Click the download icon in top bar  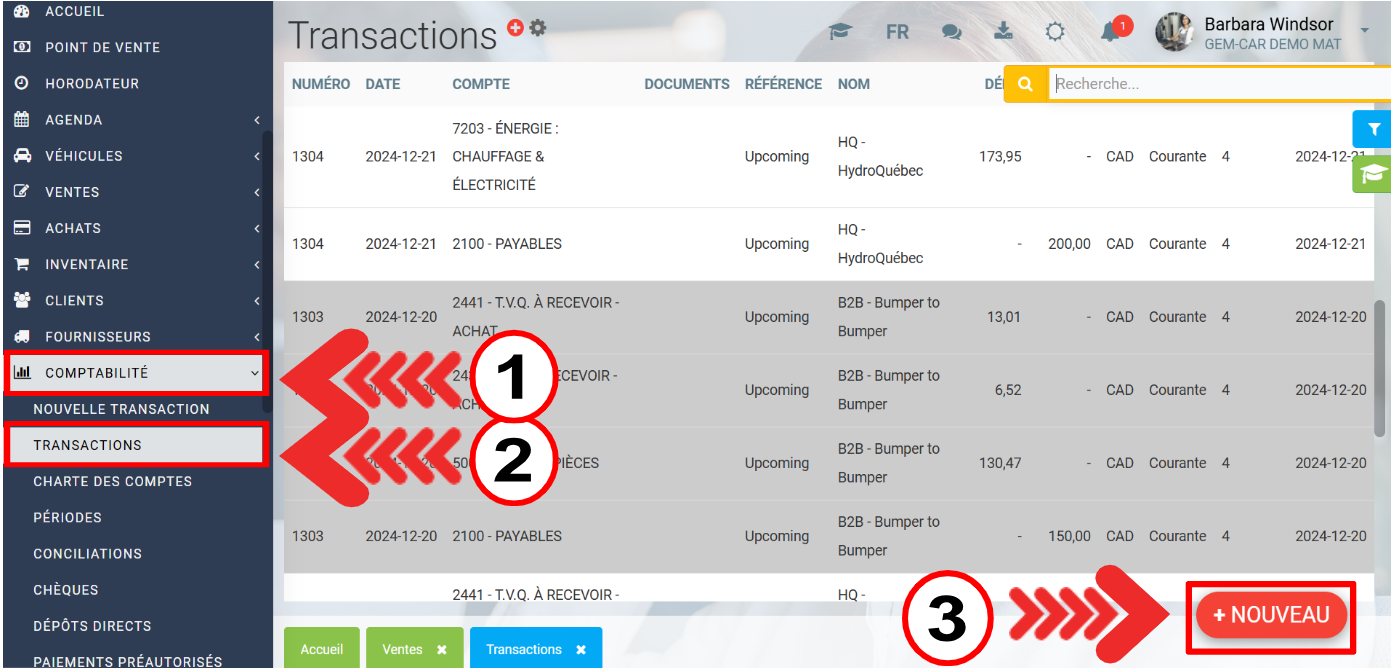tap(1003, 32)
